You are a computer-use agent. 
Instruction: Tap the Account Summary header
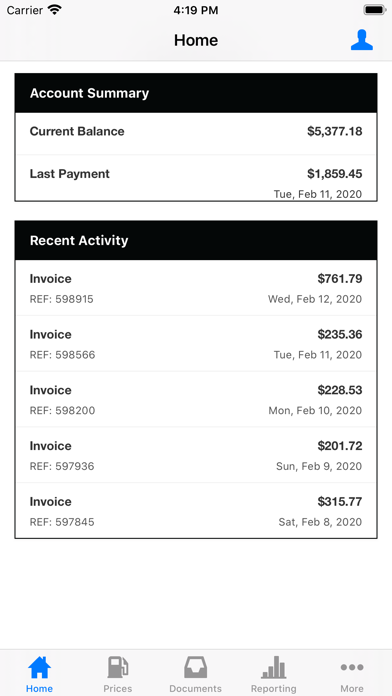tap(196, 93)
